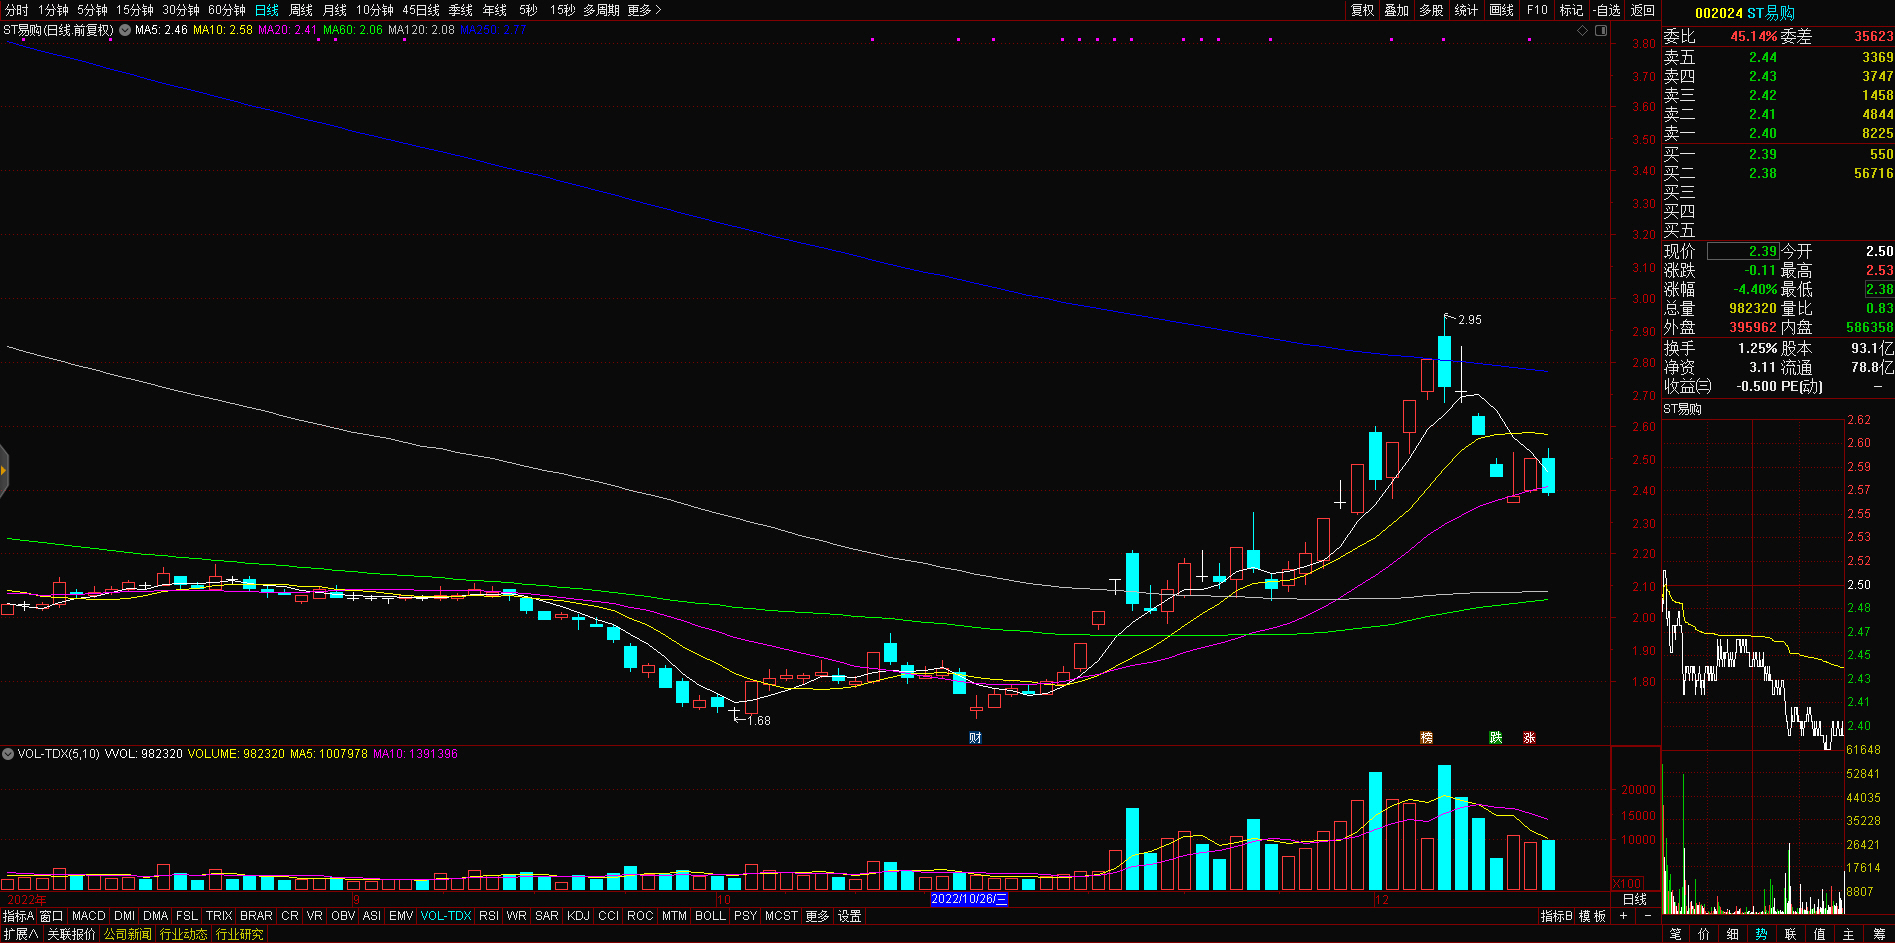The width and height of the screenshot is (1895, 943).
Task: Click the green 跌 marker icon
Action: 1496,738
